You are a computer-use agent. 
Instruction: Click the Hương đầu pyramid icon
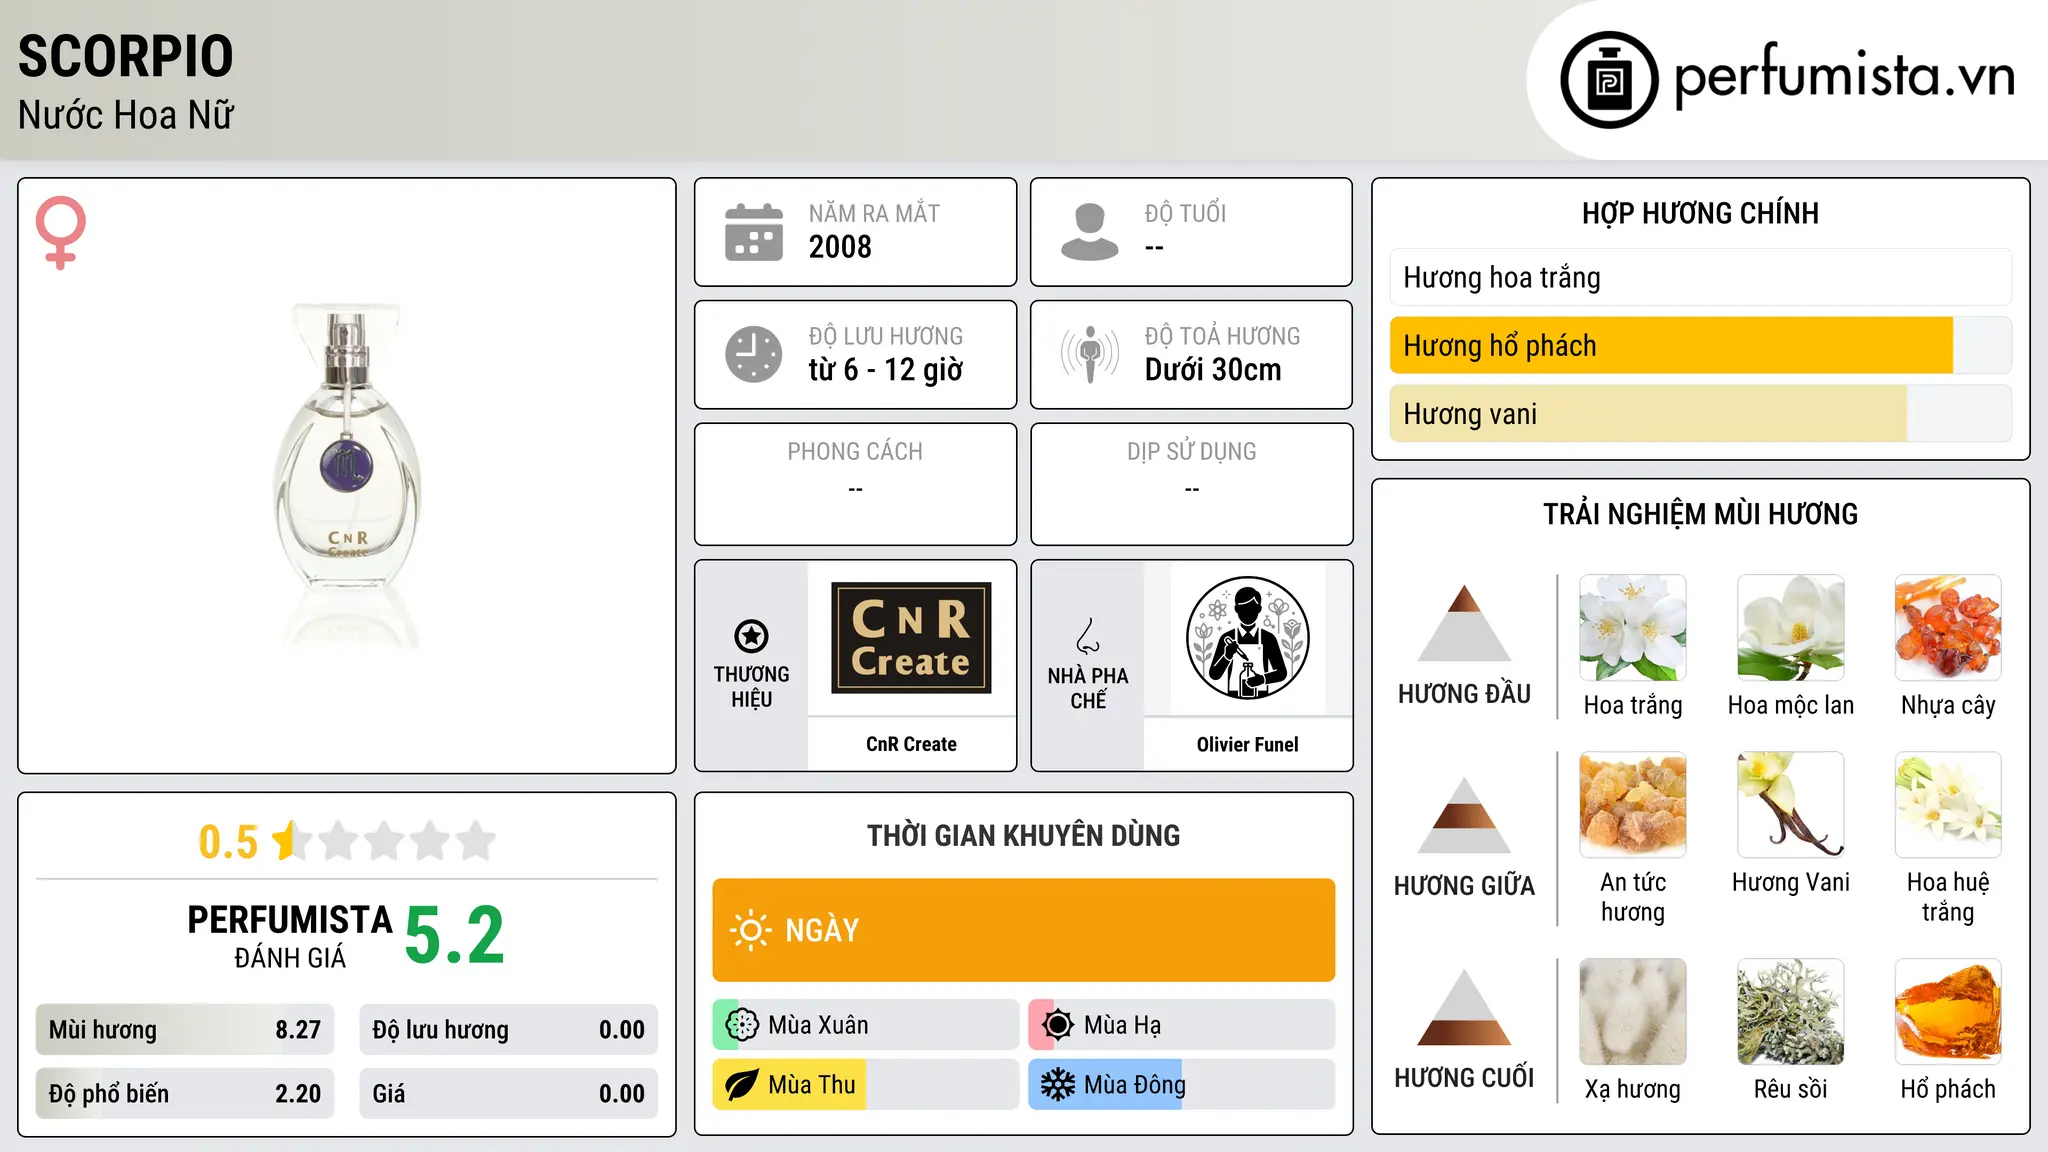click(1464, 623)
